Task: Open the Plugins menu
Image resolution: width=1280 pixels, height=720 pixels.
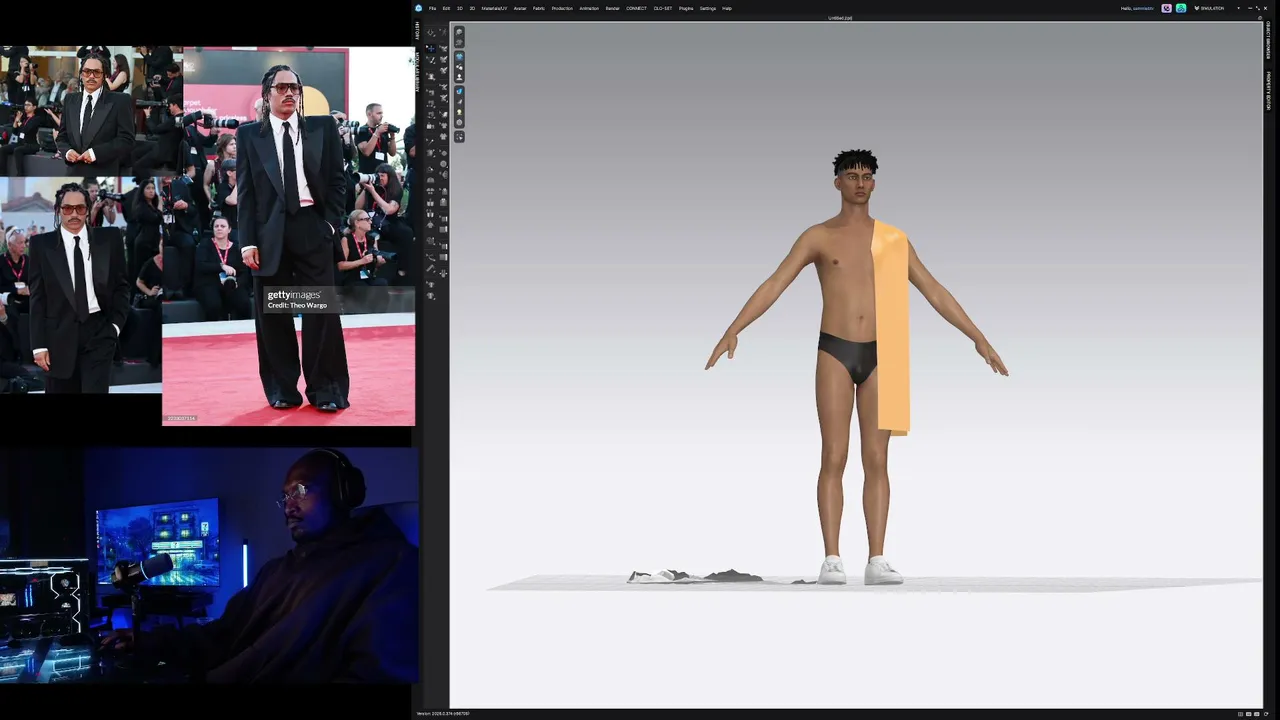Action: (686, 8)
